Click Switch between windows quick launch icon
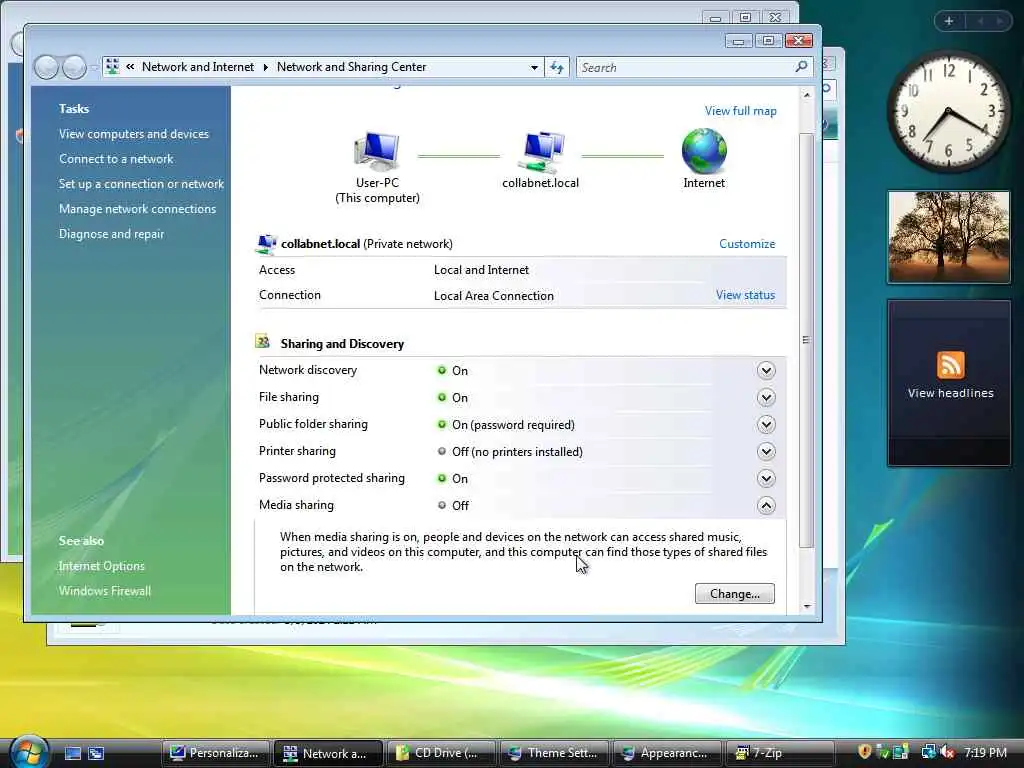The height and width of the screenshot is (768, 1024). [96, 753]
